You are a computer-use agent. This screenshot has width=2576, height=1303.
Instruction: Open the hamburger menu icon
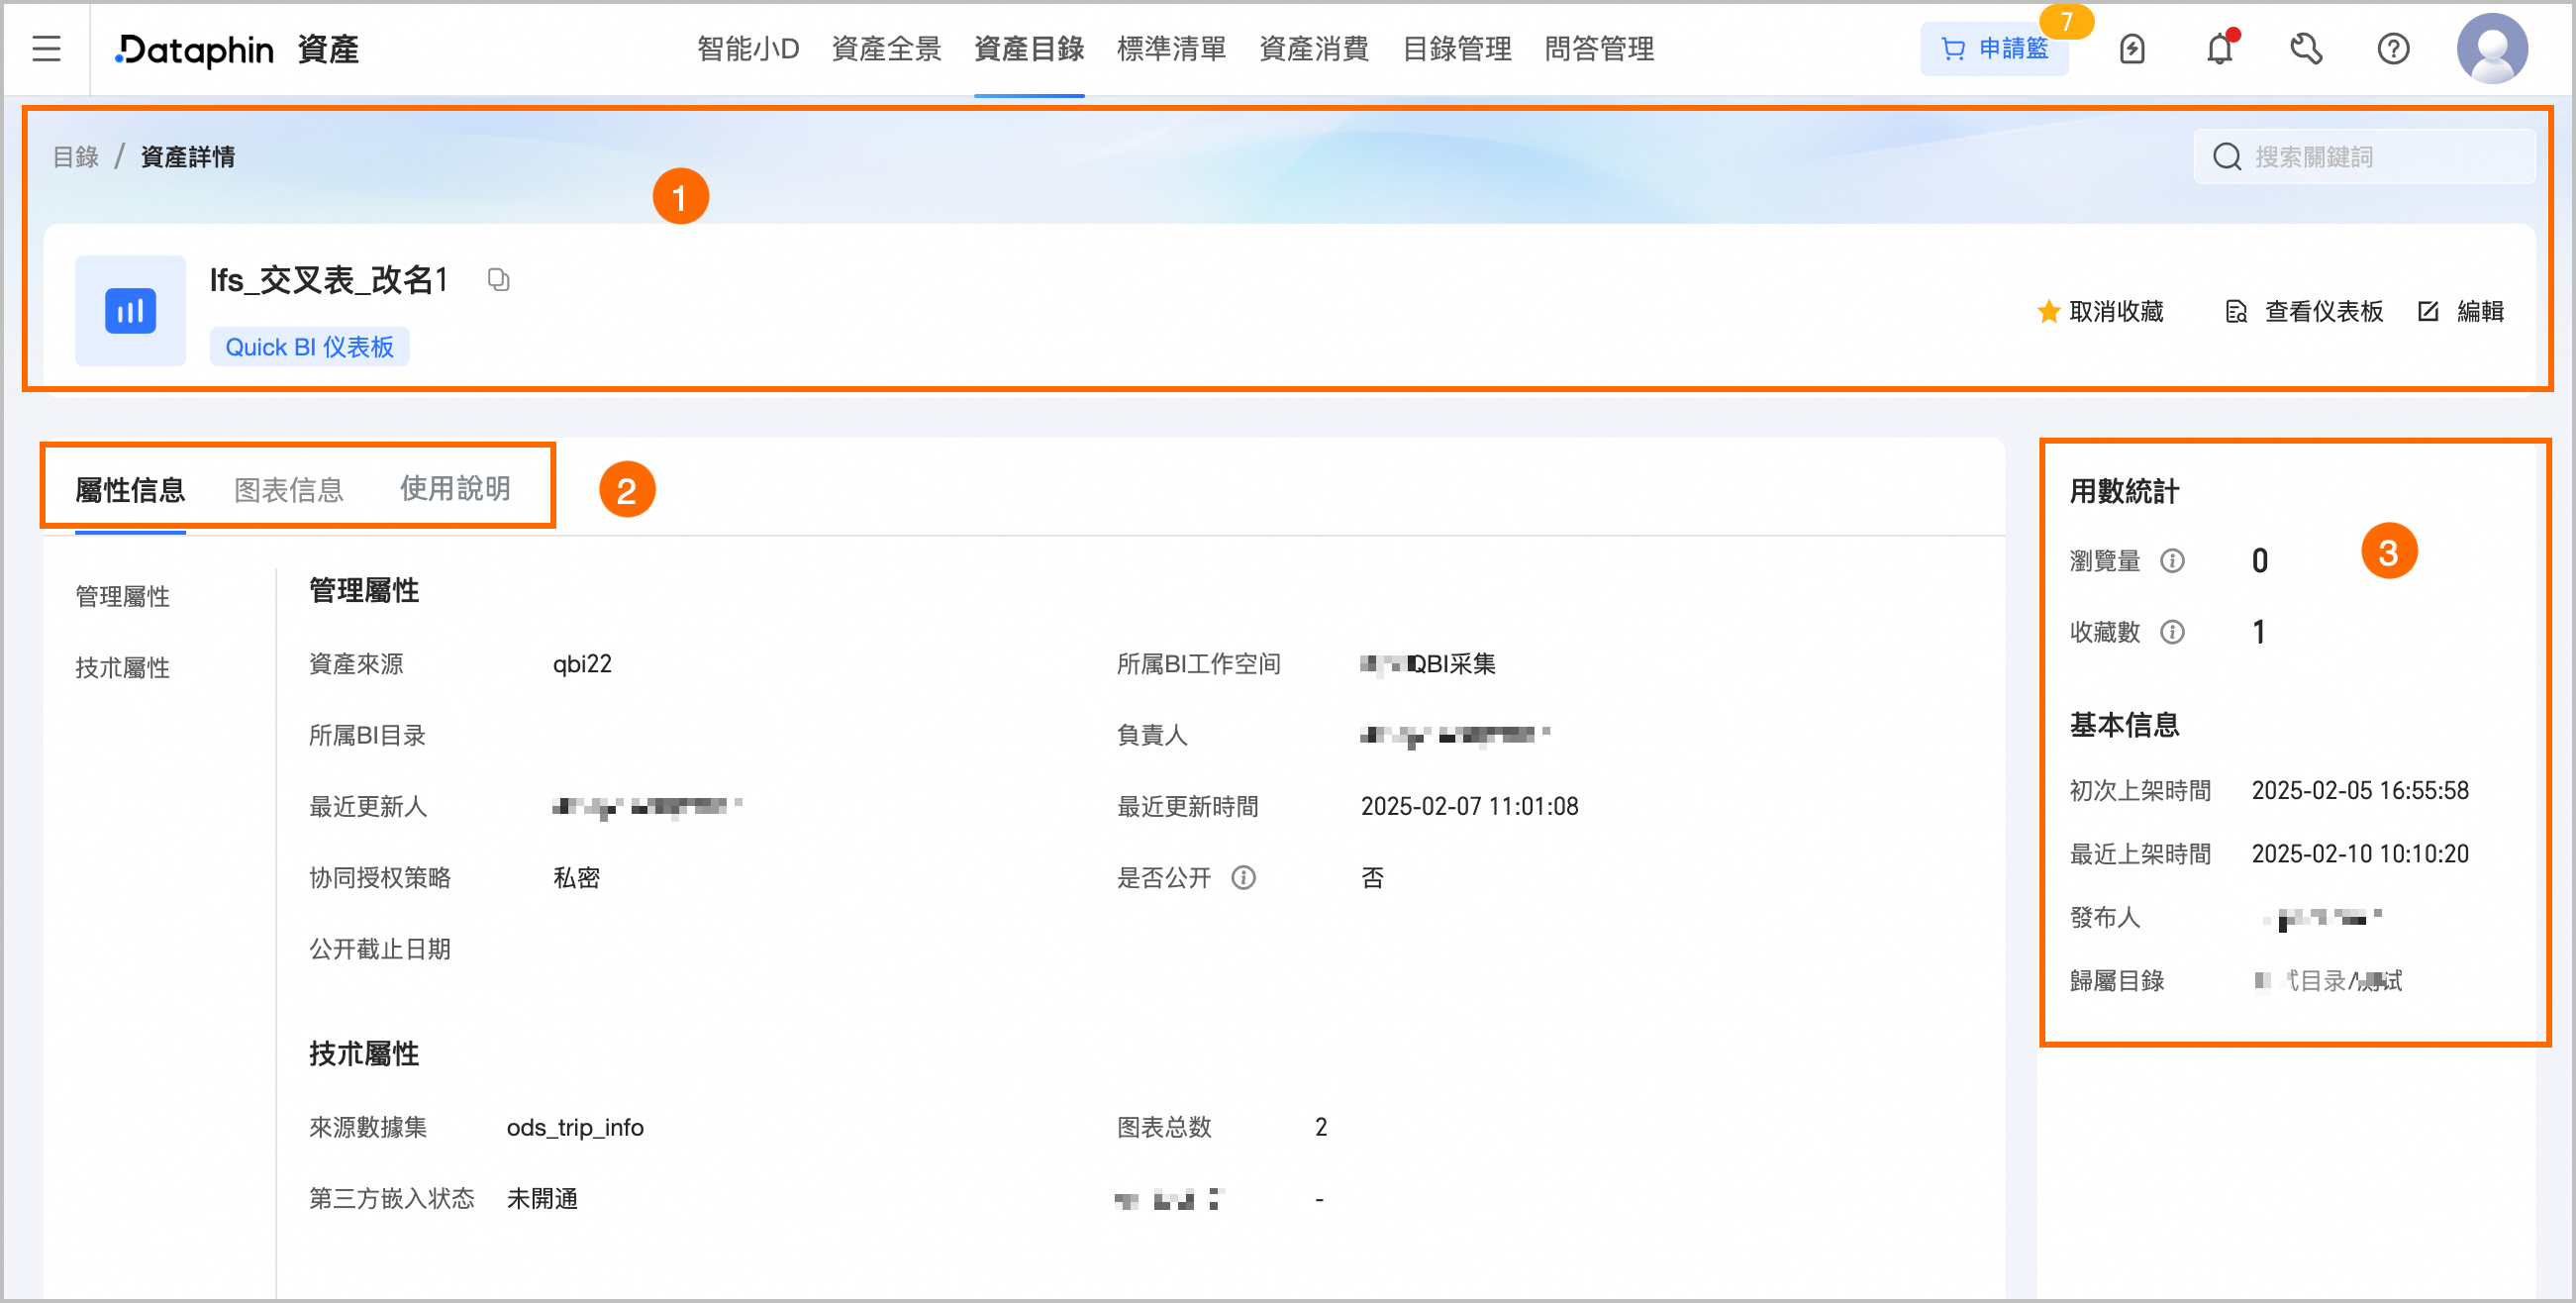[46, 48]
